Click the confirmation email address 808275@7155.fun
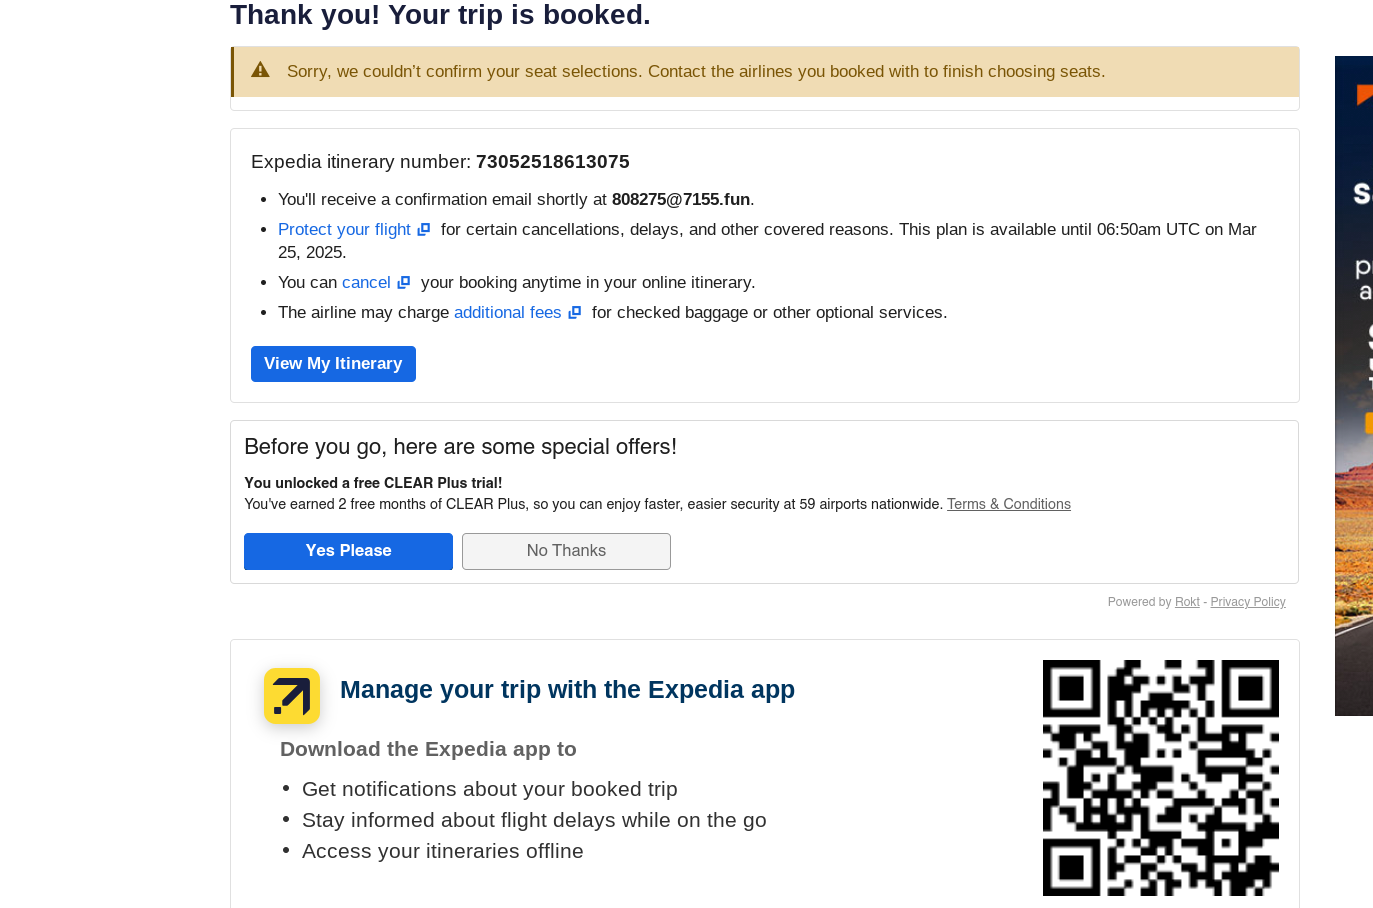Screen dimensions: 1373x908 coord(681,200)
